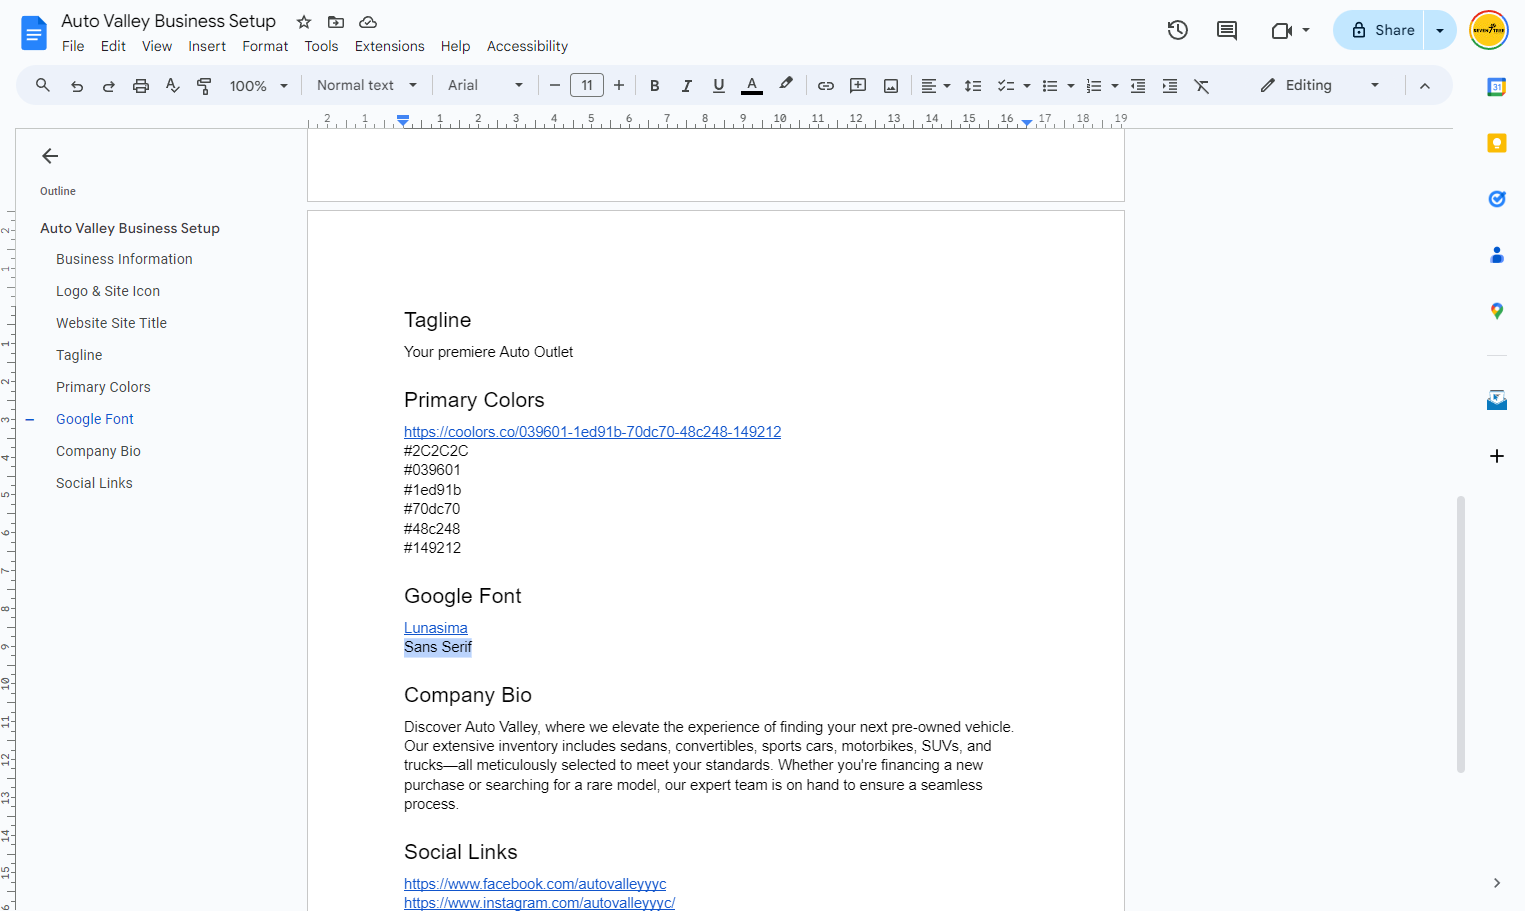Show all comments panel
The height and width of the screenshot is (911, 1525).
pyautogui.click(x=1227, y=30)
